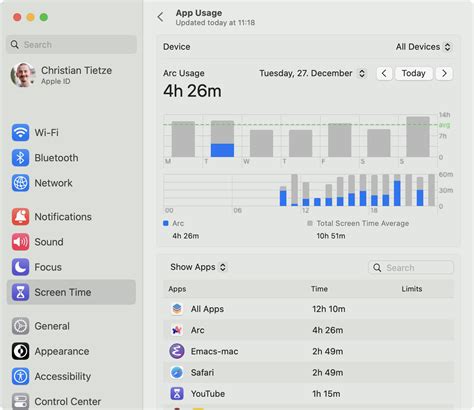474x410 pixels.
Task: Click Christian Tietze profile picture
Action: click(x=23, y=75)
